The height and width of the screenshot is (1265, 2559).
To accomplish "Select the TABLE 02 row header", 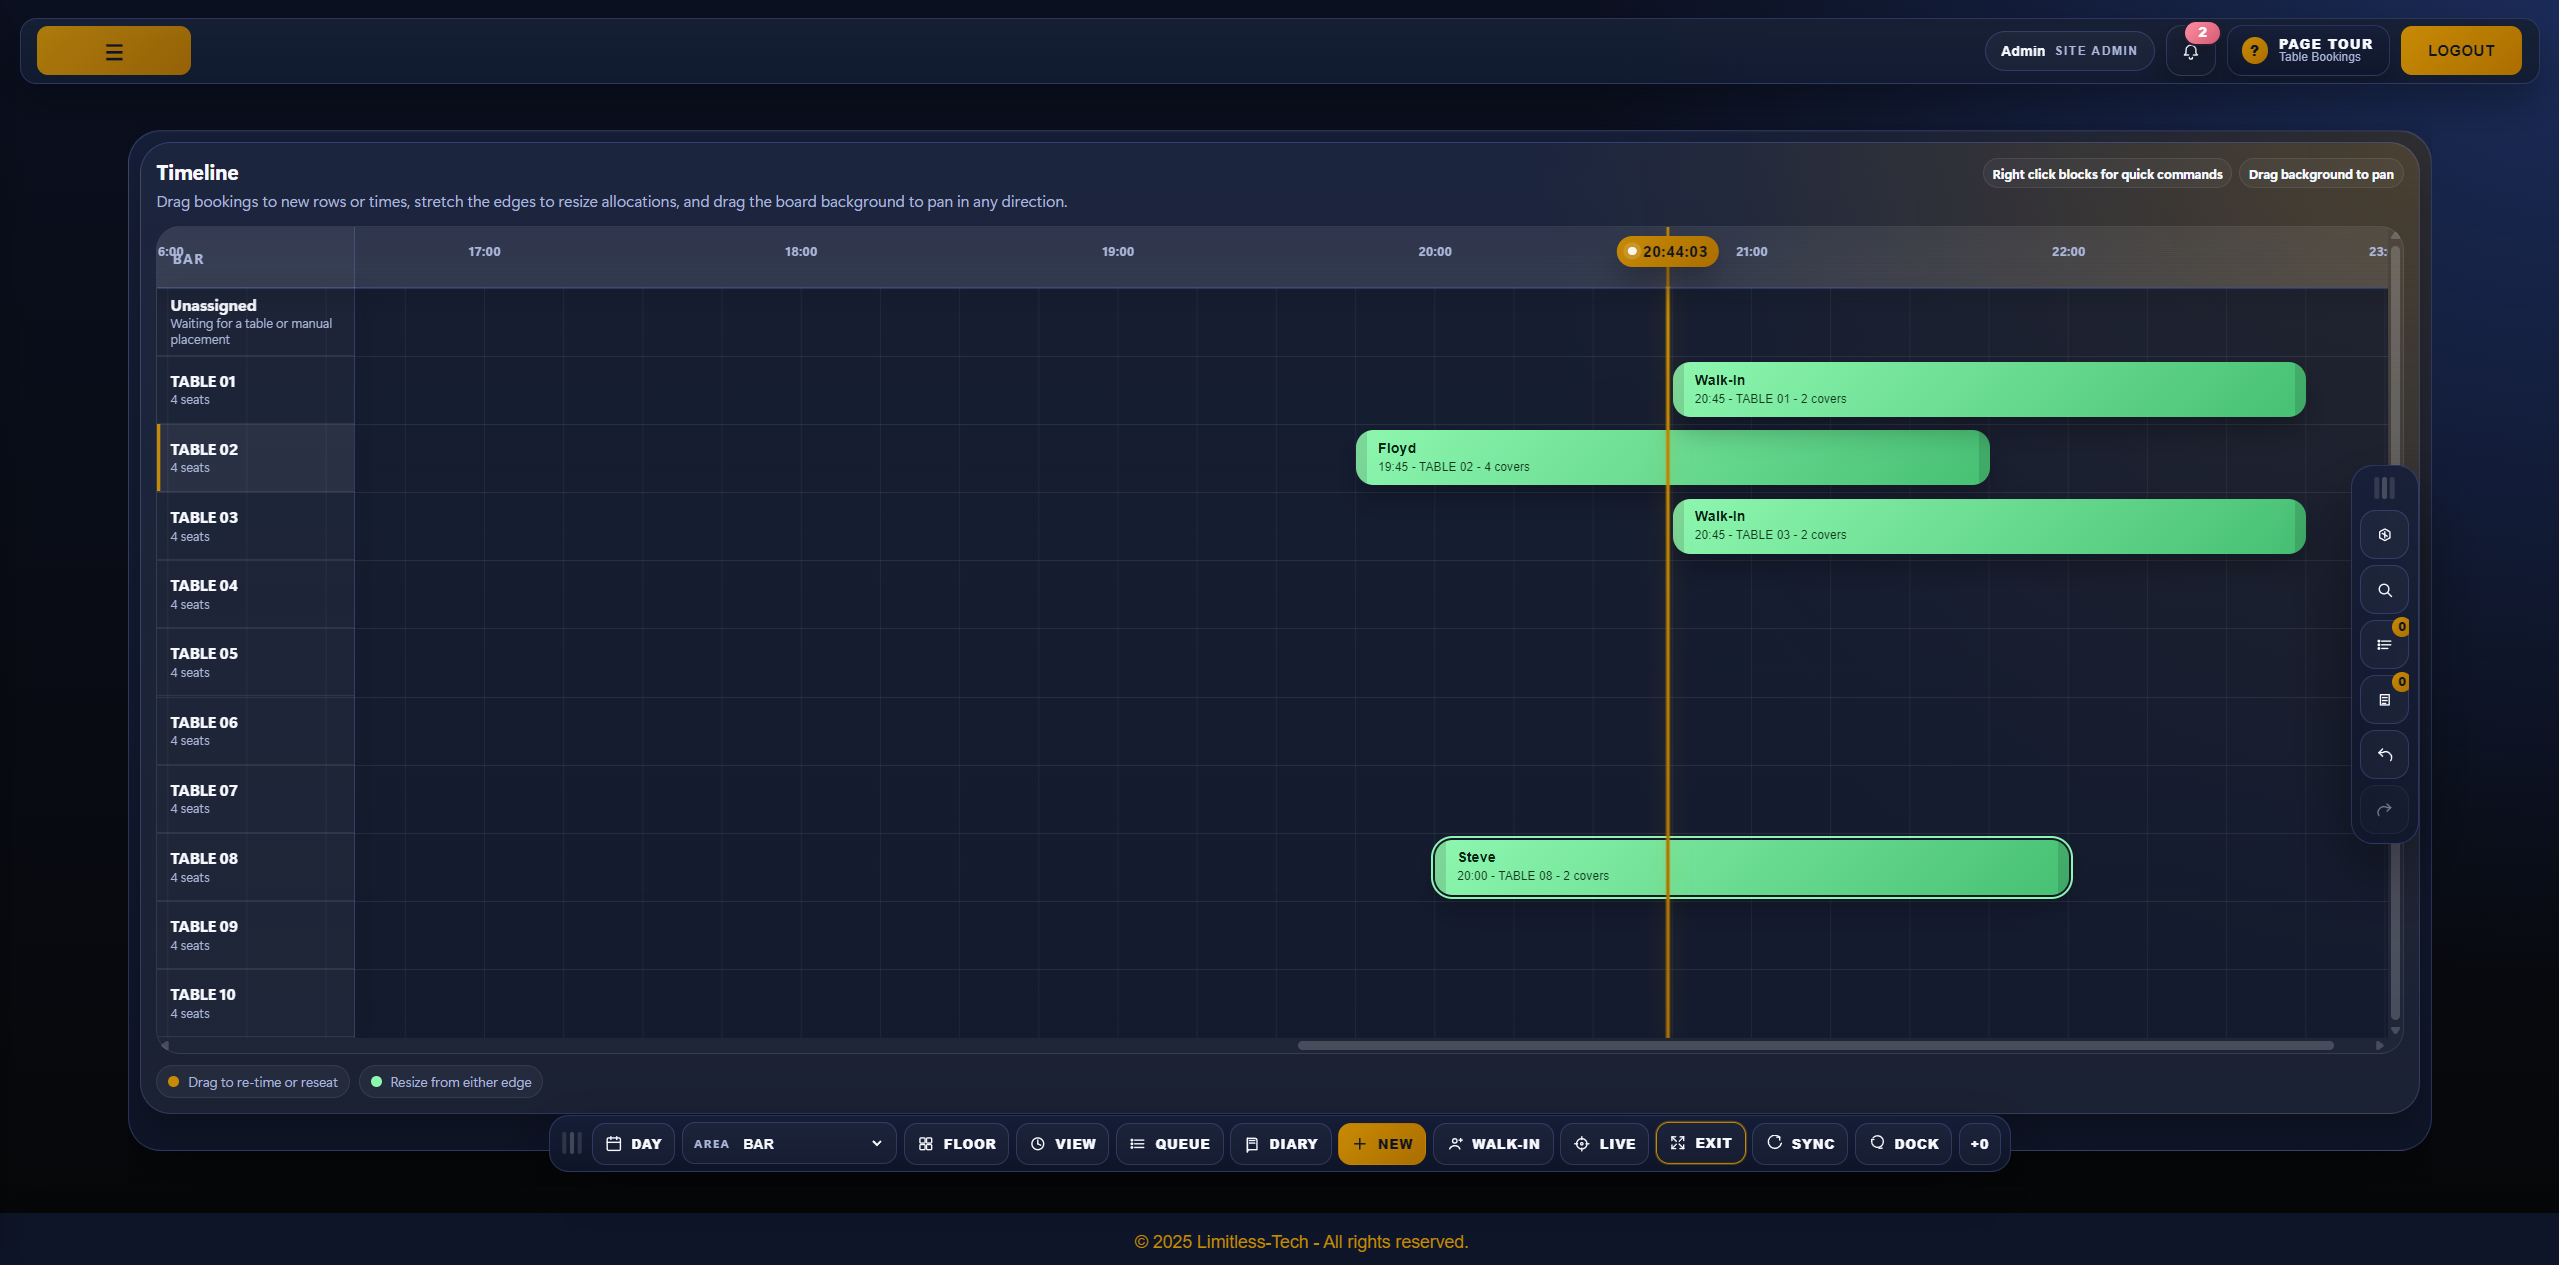I will point(255,458).
